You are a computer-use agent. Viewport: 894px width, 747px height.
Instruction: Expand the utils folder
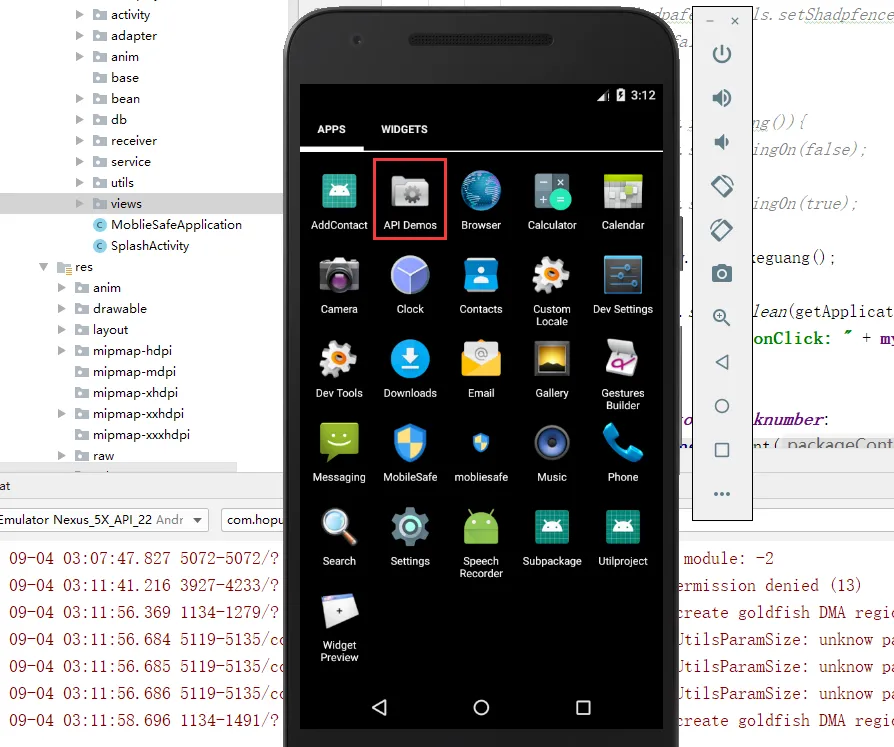pos(80,182)
